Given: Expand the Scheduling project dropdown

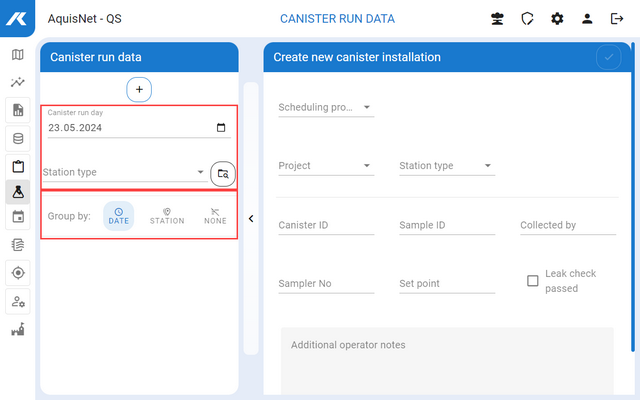Looking at the screenshot, I should point(325,107).
